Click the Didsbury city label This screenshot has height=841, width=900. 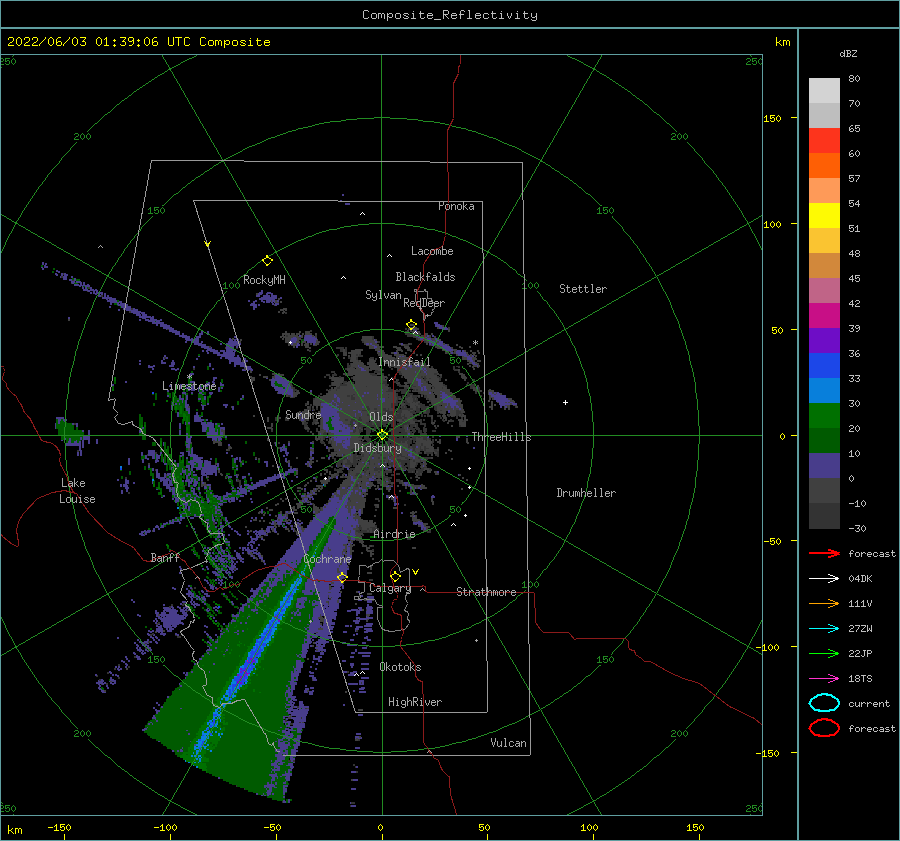coord(378,448)
